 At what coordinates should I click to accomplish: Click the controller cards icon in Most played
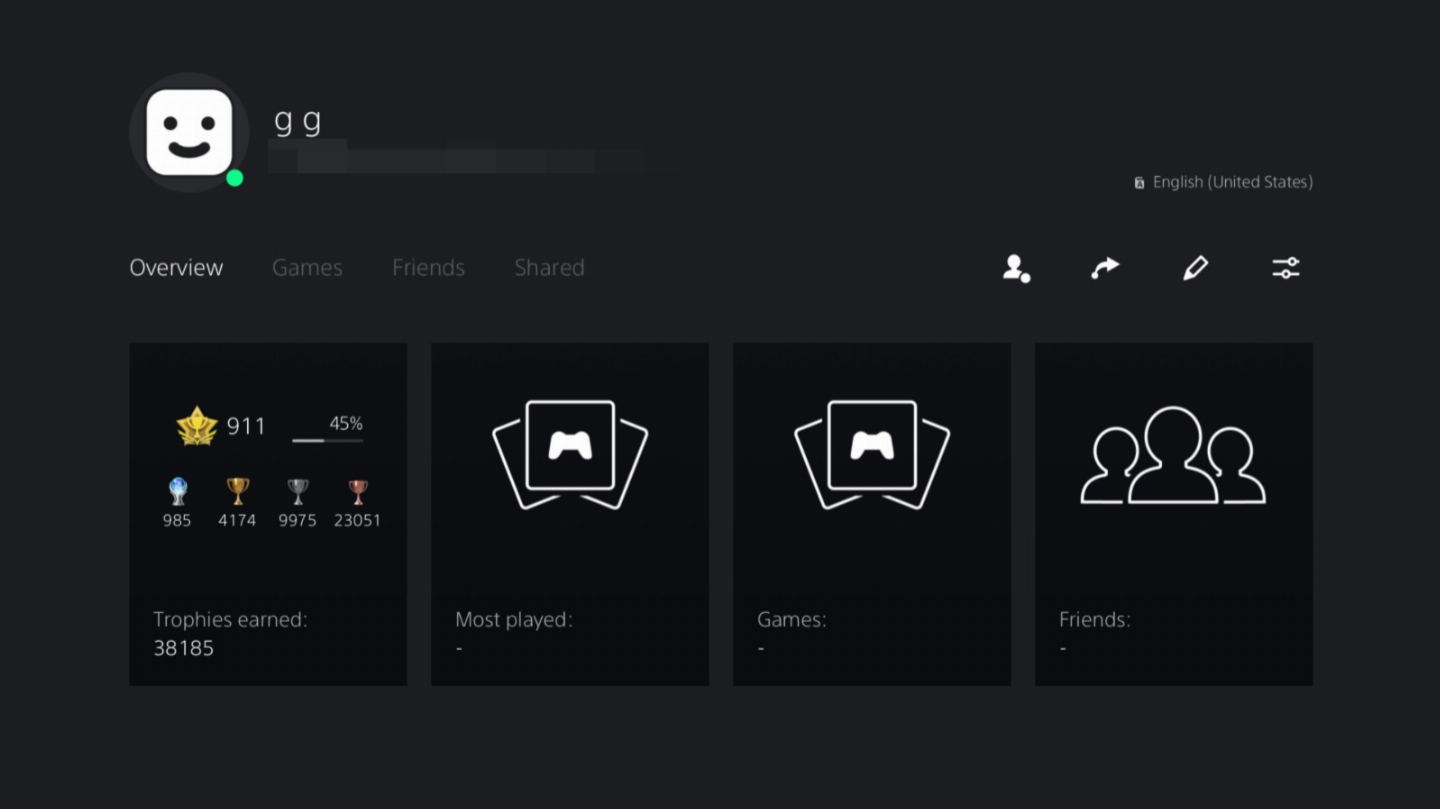point(570,455)
